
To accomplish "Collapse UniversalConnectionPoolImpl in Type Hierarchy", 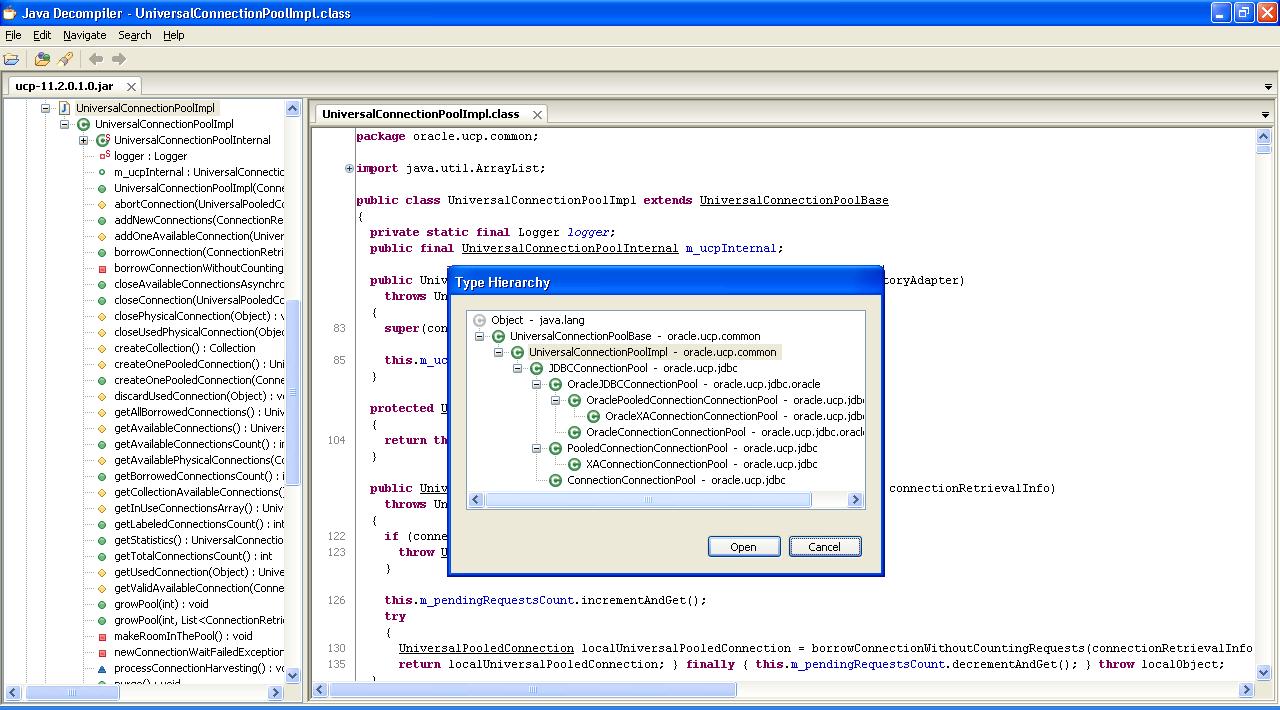I will 499,352.
